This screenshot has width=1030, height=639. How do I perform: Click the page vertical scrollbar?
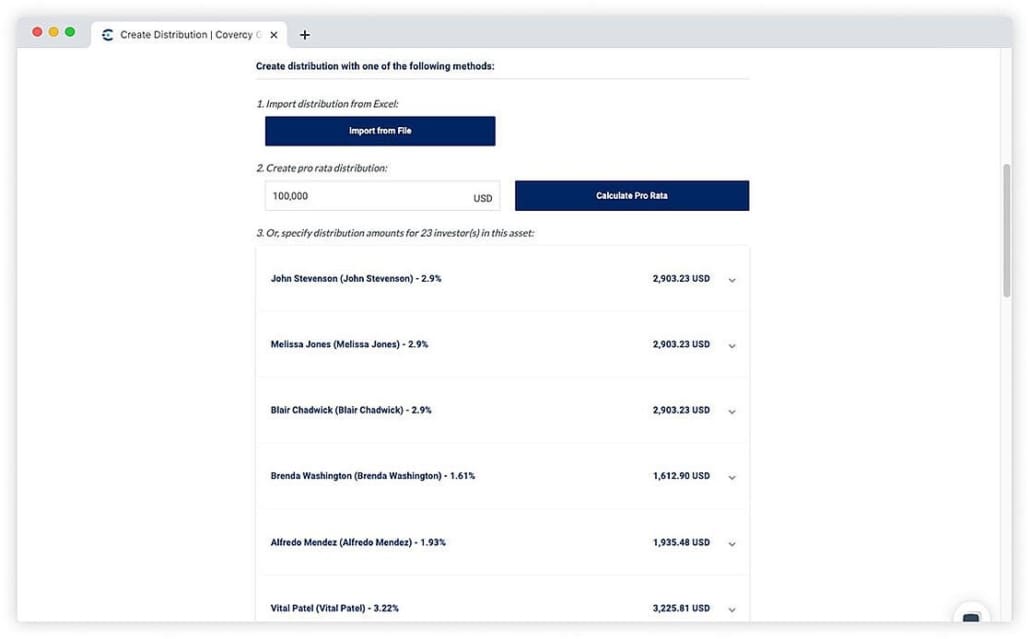pos(1006,230)
